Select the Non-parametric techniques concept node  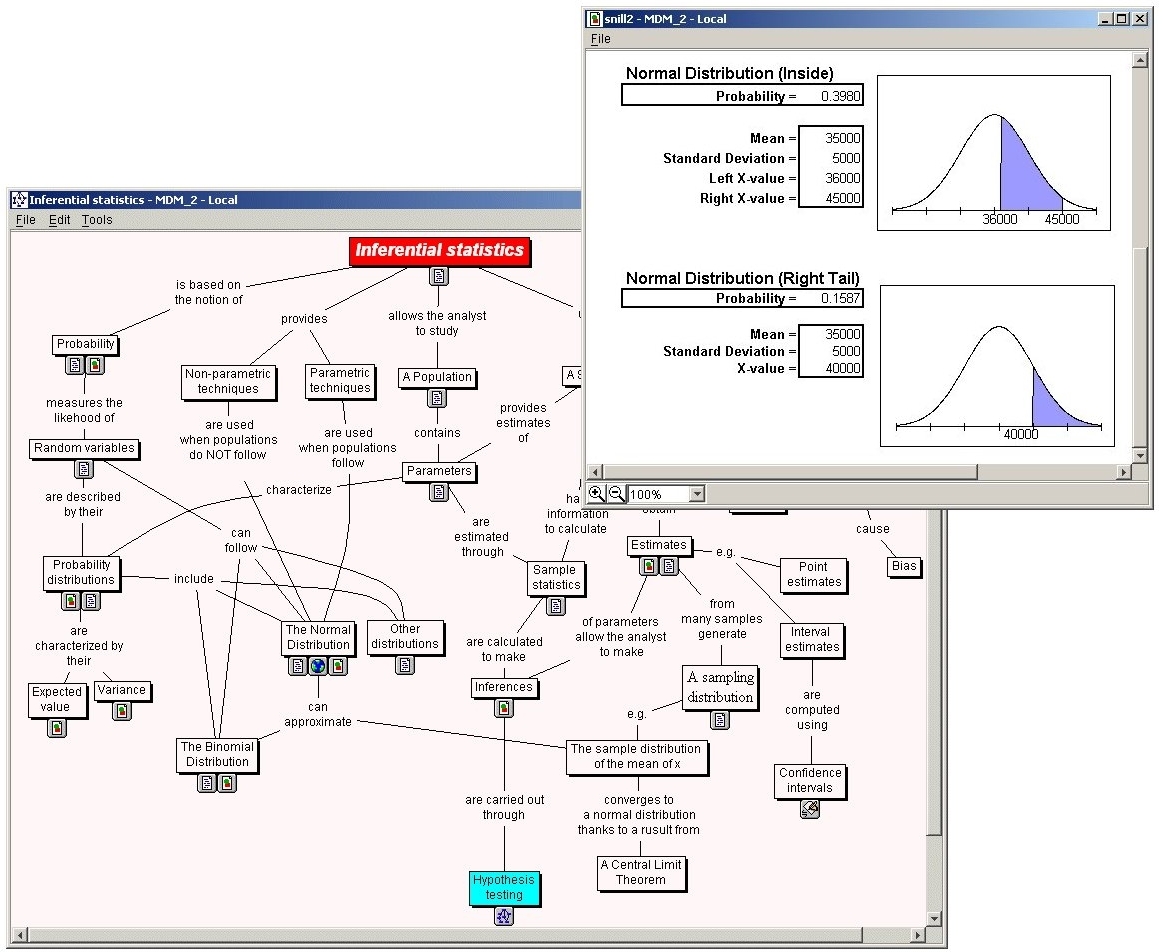click(228, 381)
